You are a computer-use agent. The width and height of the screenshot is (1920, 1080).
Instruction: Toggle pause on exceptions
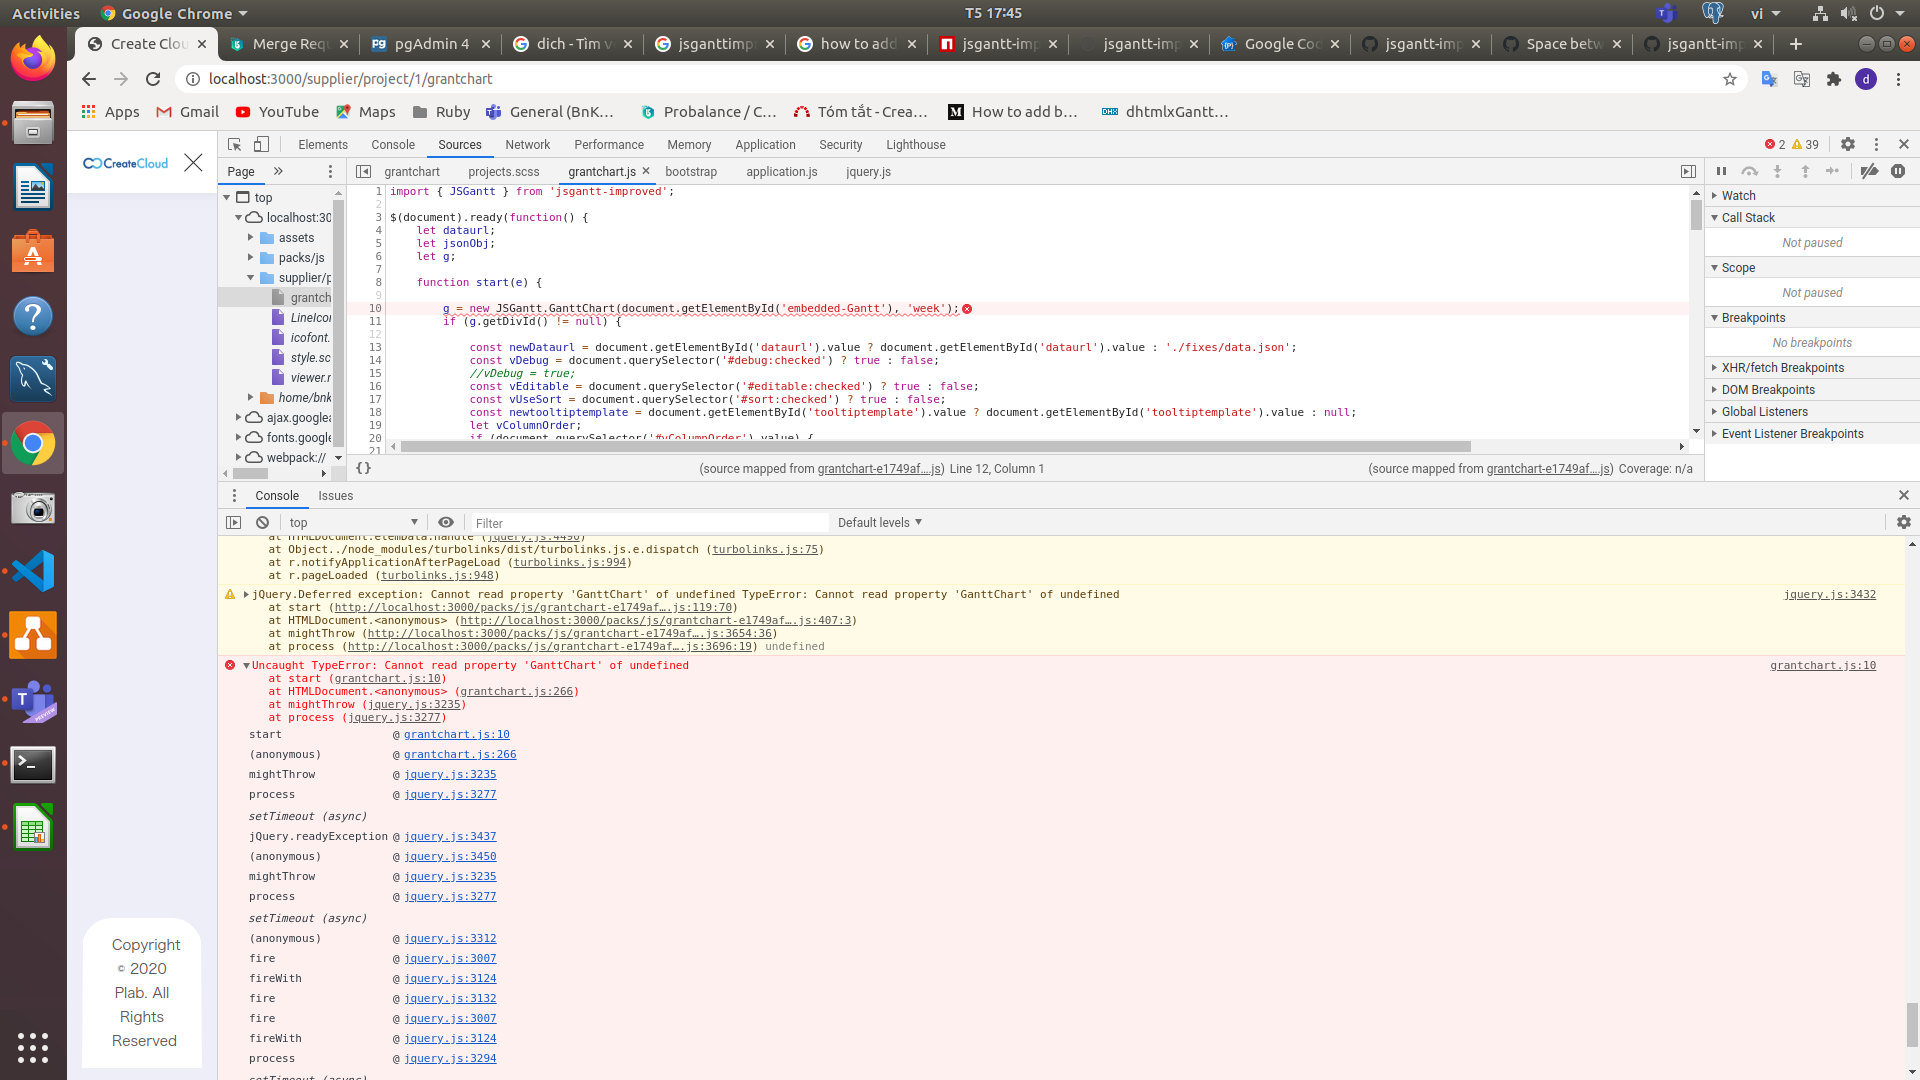click(1898, 171)
